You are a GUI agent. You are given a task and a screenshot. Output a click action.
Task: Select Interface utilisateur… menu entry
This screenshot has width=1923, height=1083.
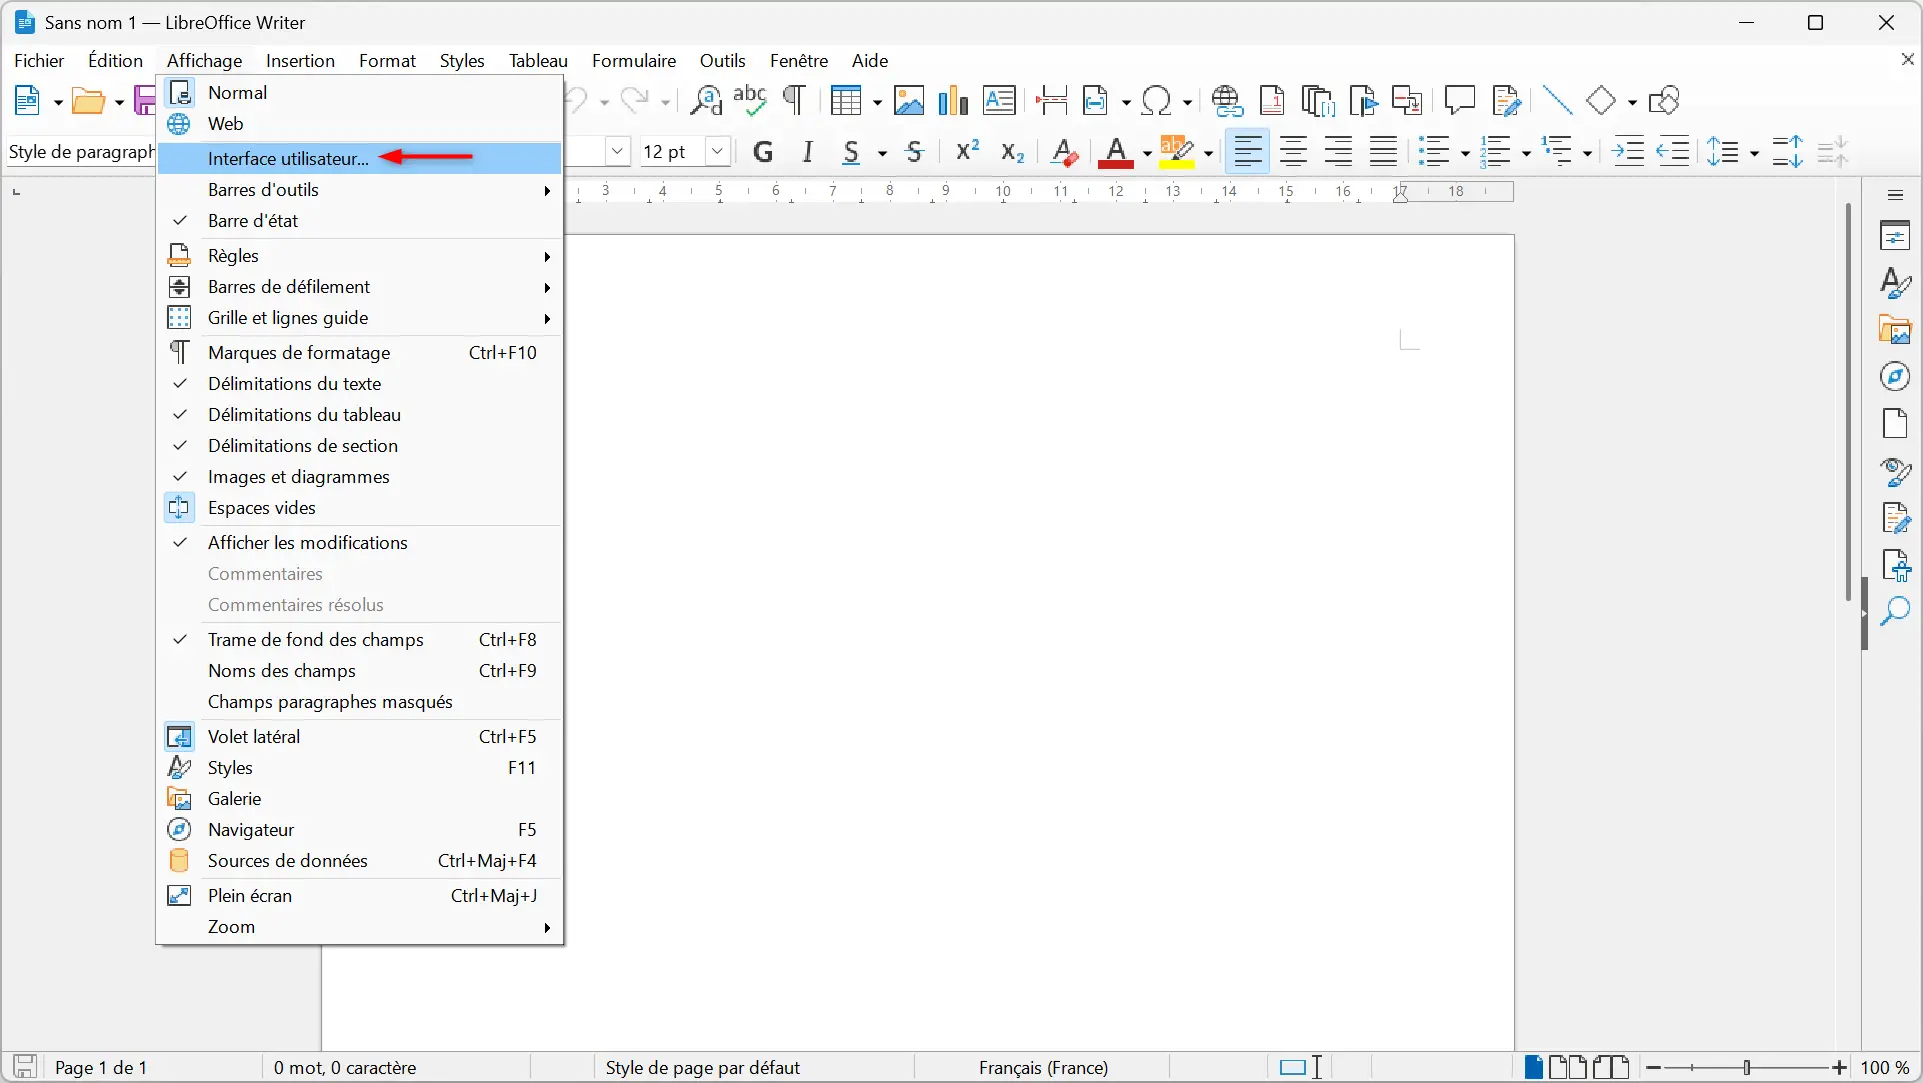pyautogui.click(x=360, y=158)
